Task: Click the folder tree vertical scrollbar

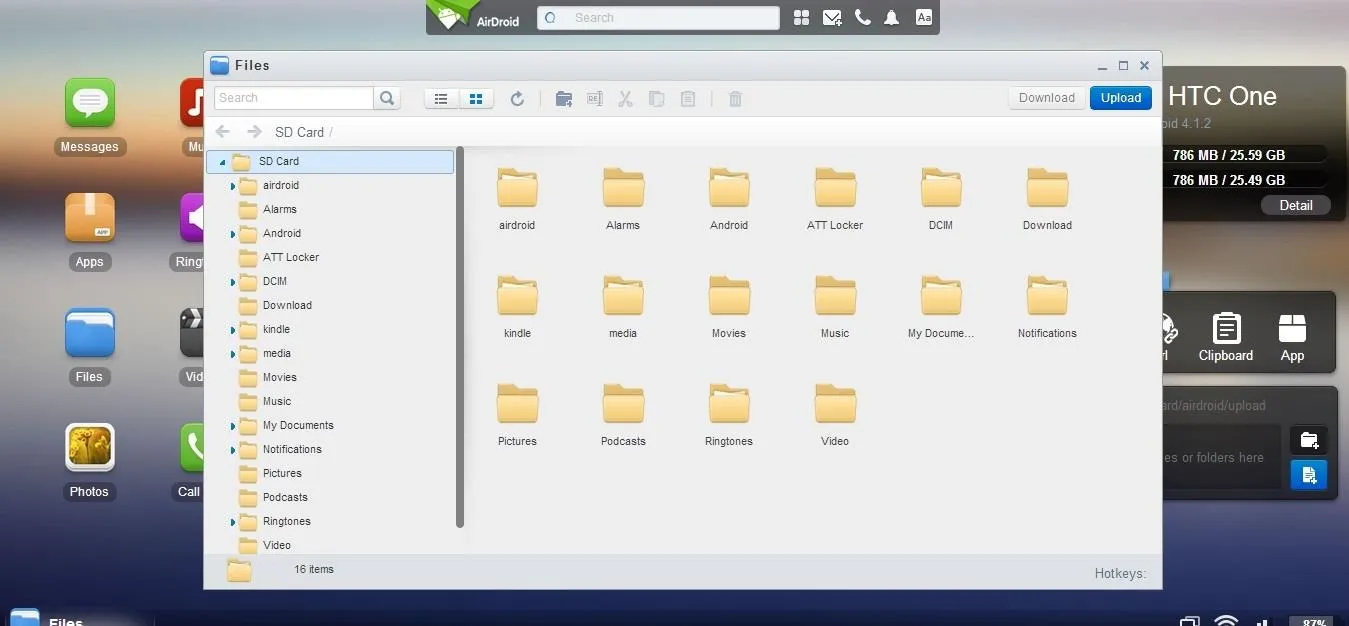Action: coord(460,338)
